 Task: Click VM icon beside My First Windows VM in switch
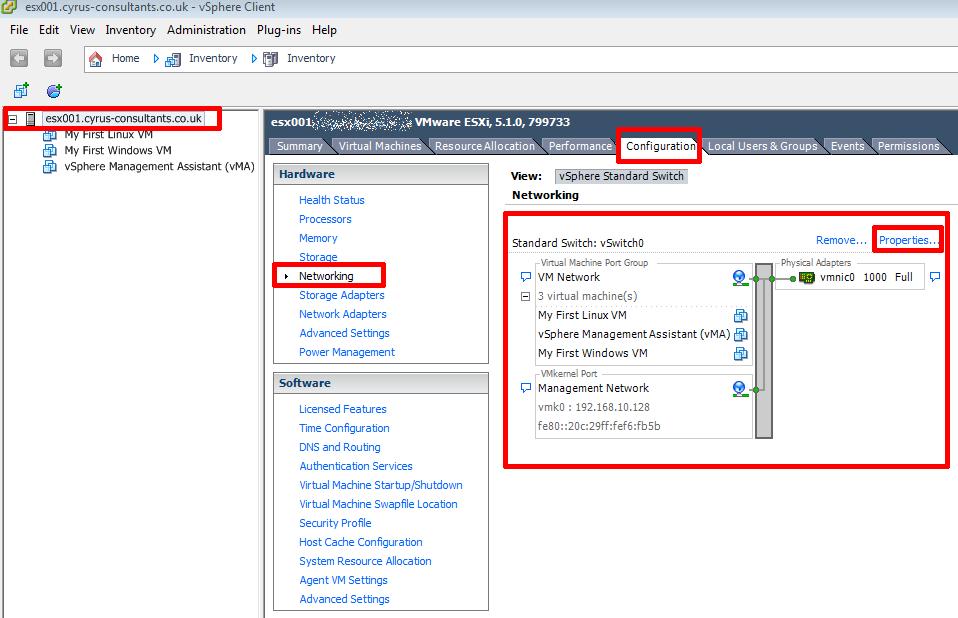740,353
